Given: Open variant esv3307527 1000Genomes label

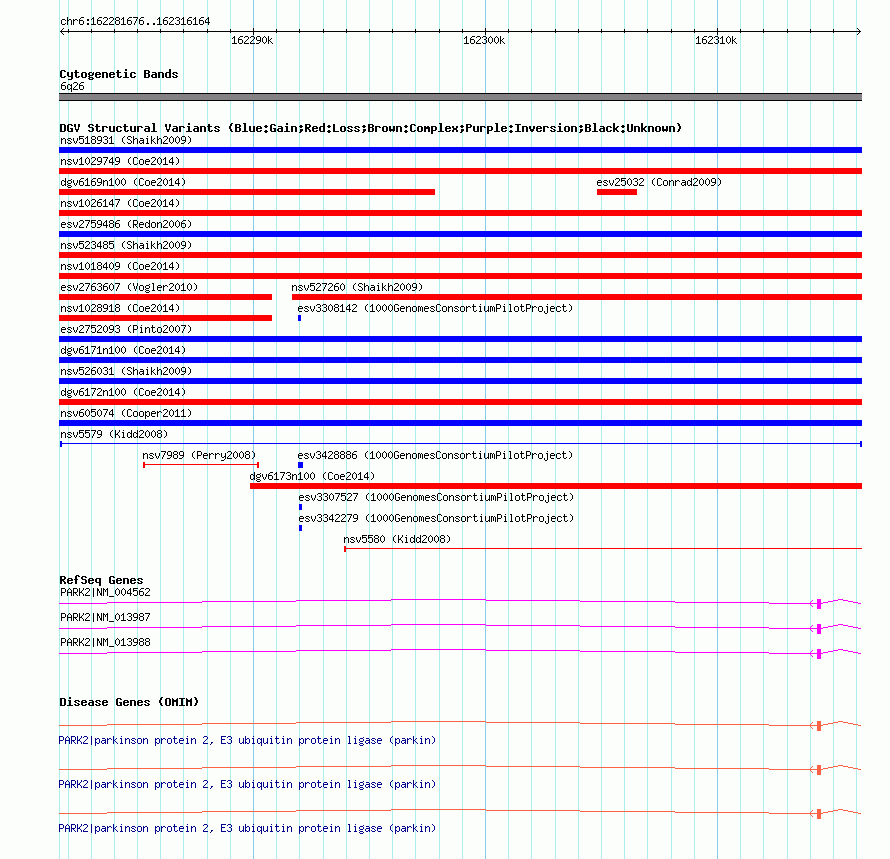Looking at the screenshot, I should pos(436,497).
